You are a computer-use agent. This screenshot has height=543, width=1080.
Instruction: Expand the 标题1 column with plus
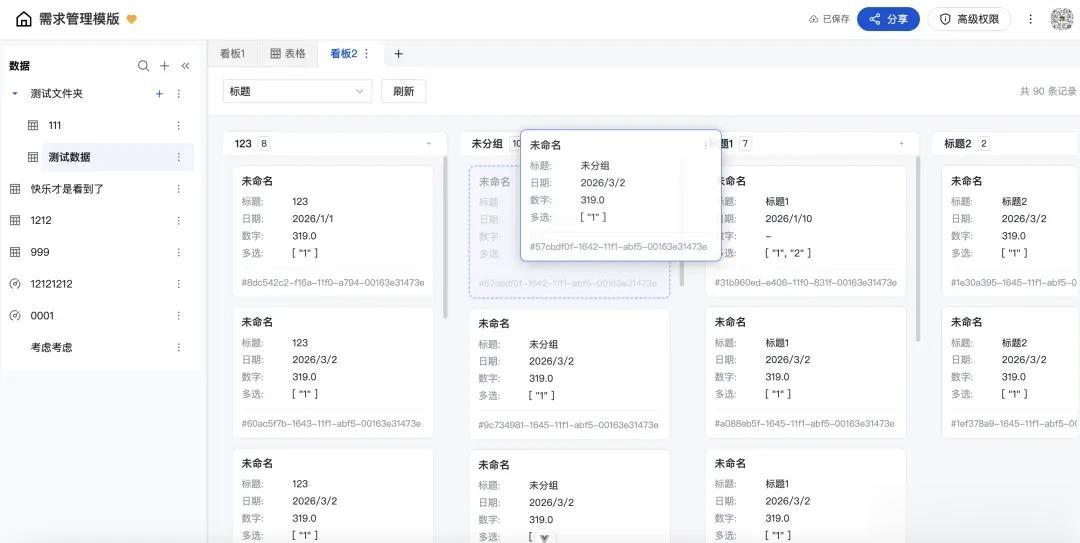pos(901,144)
